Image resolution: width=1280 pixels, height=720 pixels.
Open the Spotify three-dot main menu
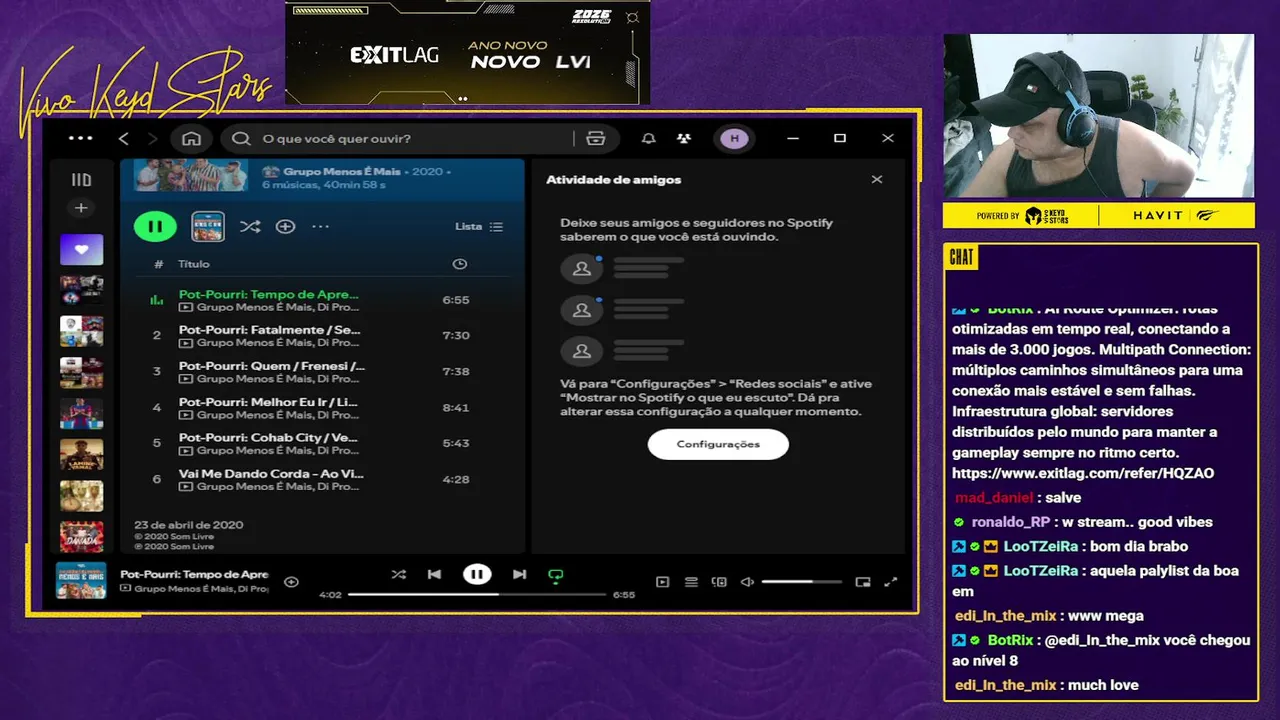point(80,138)
